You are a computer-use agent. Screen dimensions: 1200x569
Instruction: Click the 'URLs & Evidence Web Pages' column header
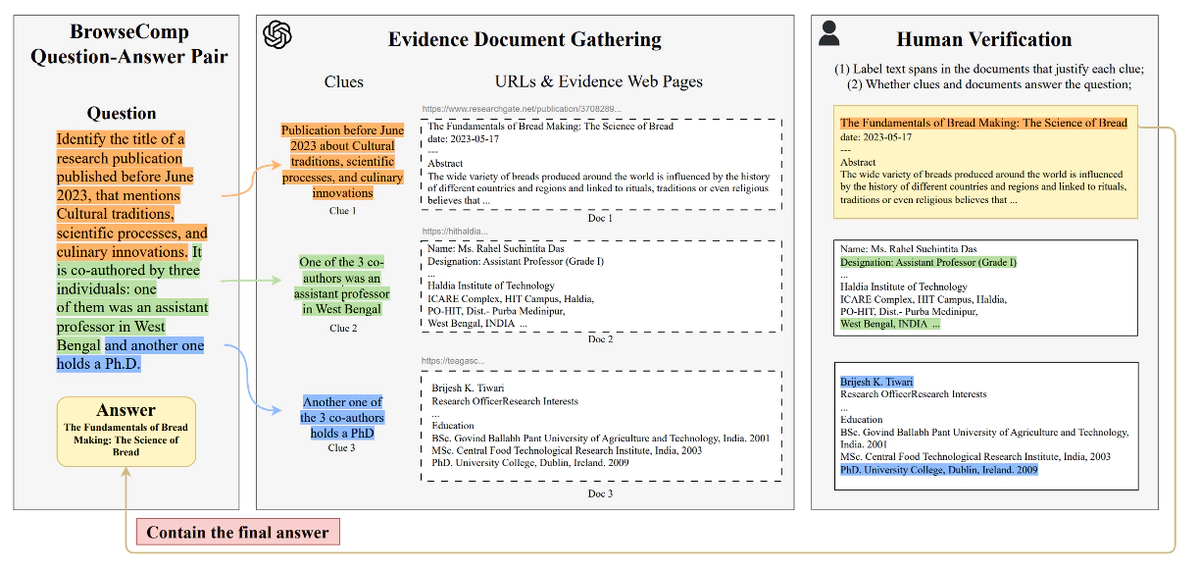tap(598, 82)
